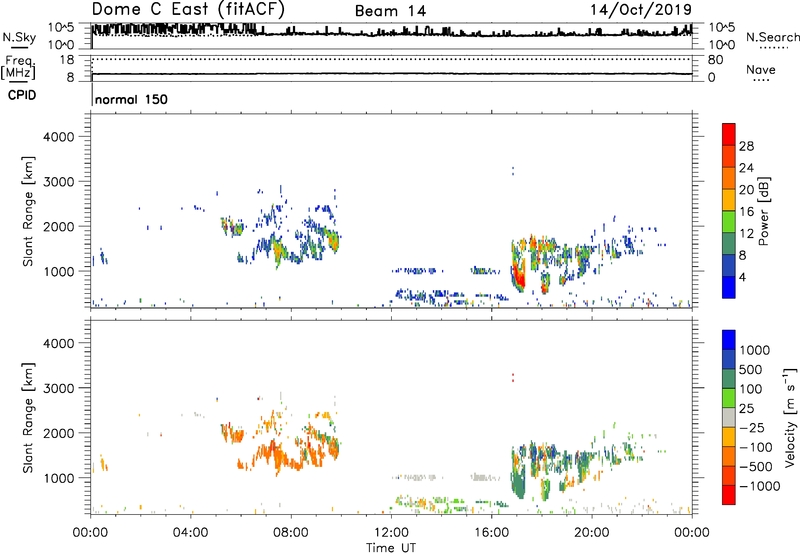
Task: Click the 'Velocity [m s-1]' colorbar title
Action: pyautogui.click(x=790, y=417)
